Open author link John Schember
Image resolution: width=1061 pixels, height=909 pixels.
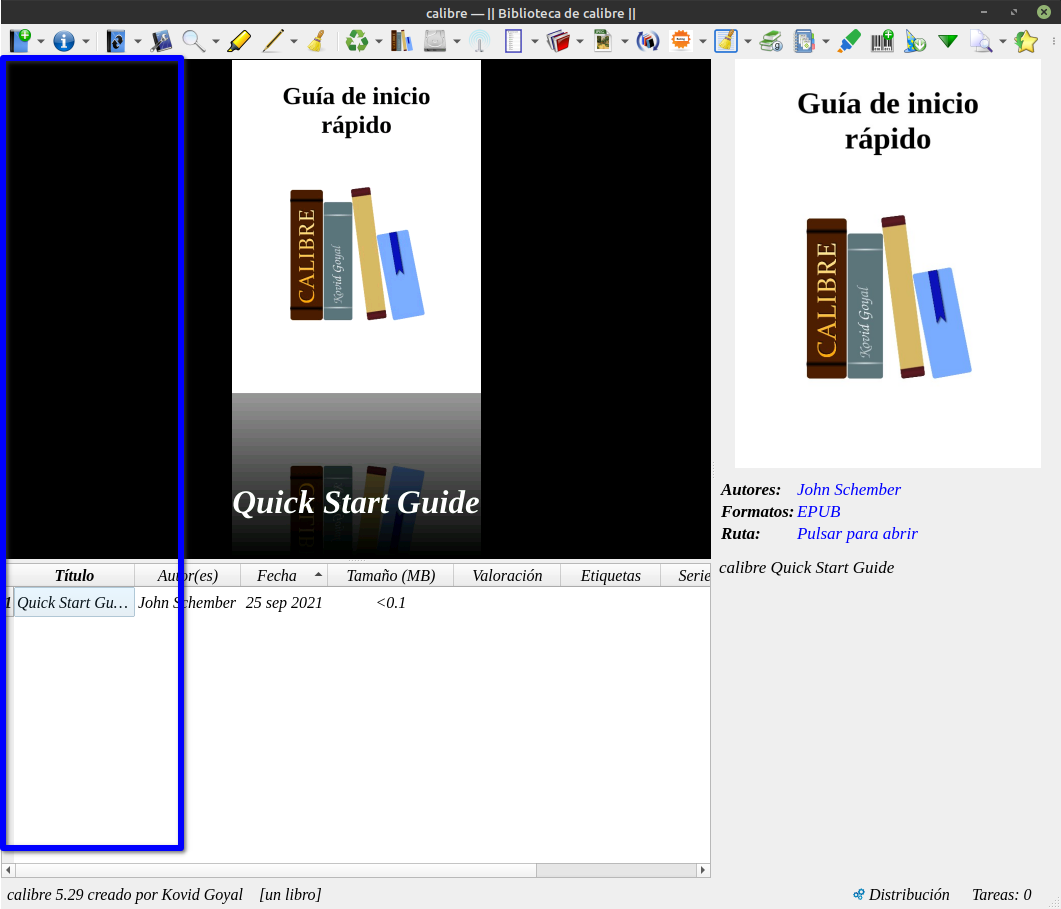pyautogui.click(x=849, y=489)
